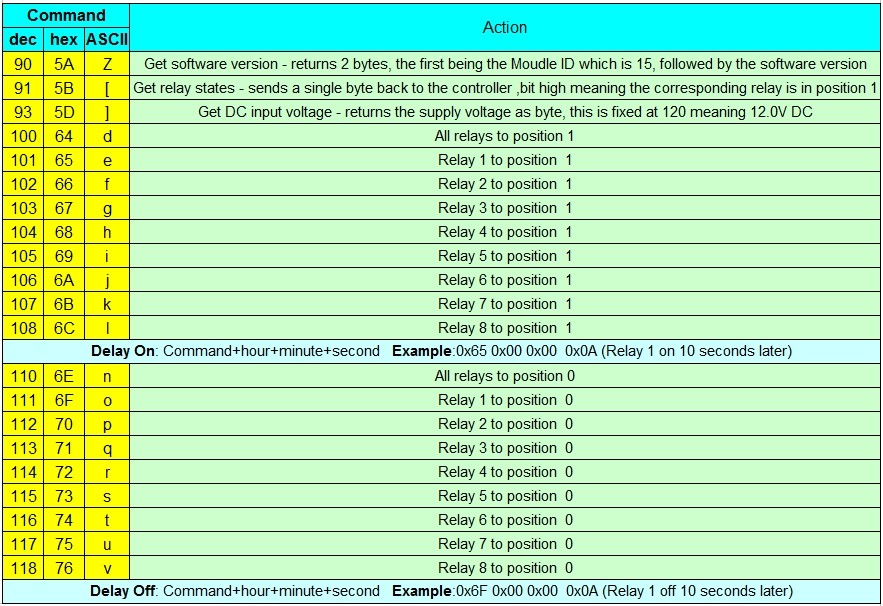
Task: Click ASCII 'p' cell
Action: (x=107, y=424)
